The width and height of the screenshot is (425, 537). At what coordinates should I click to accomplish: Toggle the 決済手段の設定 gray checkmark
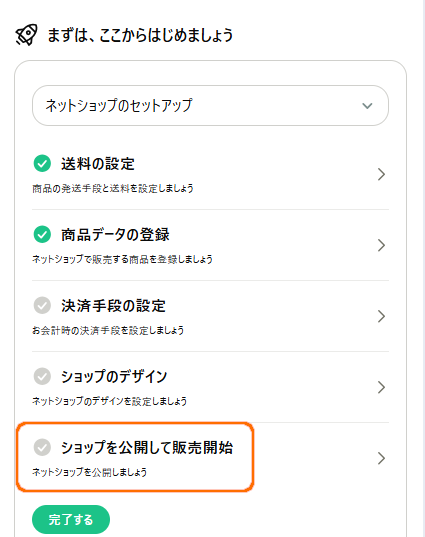42,305
